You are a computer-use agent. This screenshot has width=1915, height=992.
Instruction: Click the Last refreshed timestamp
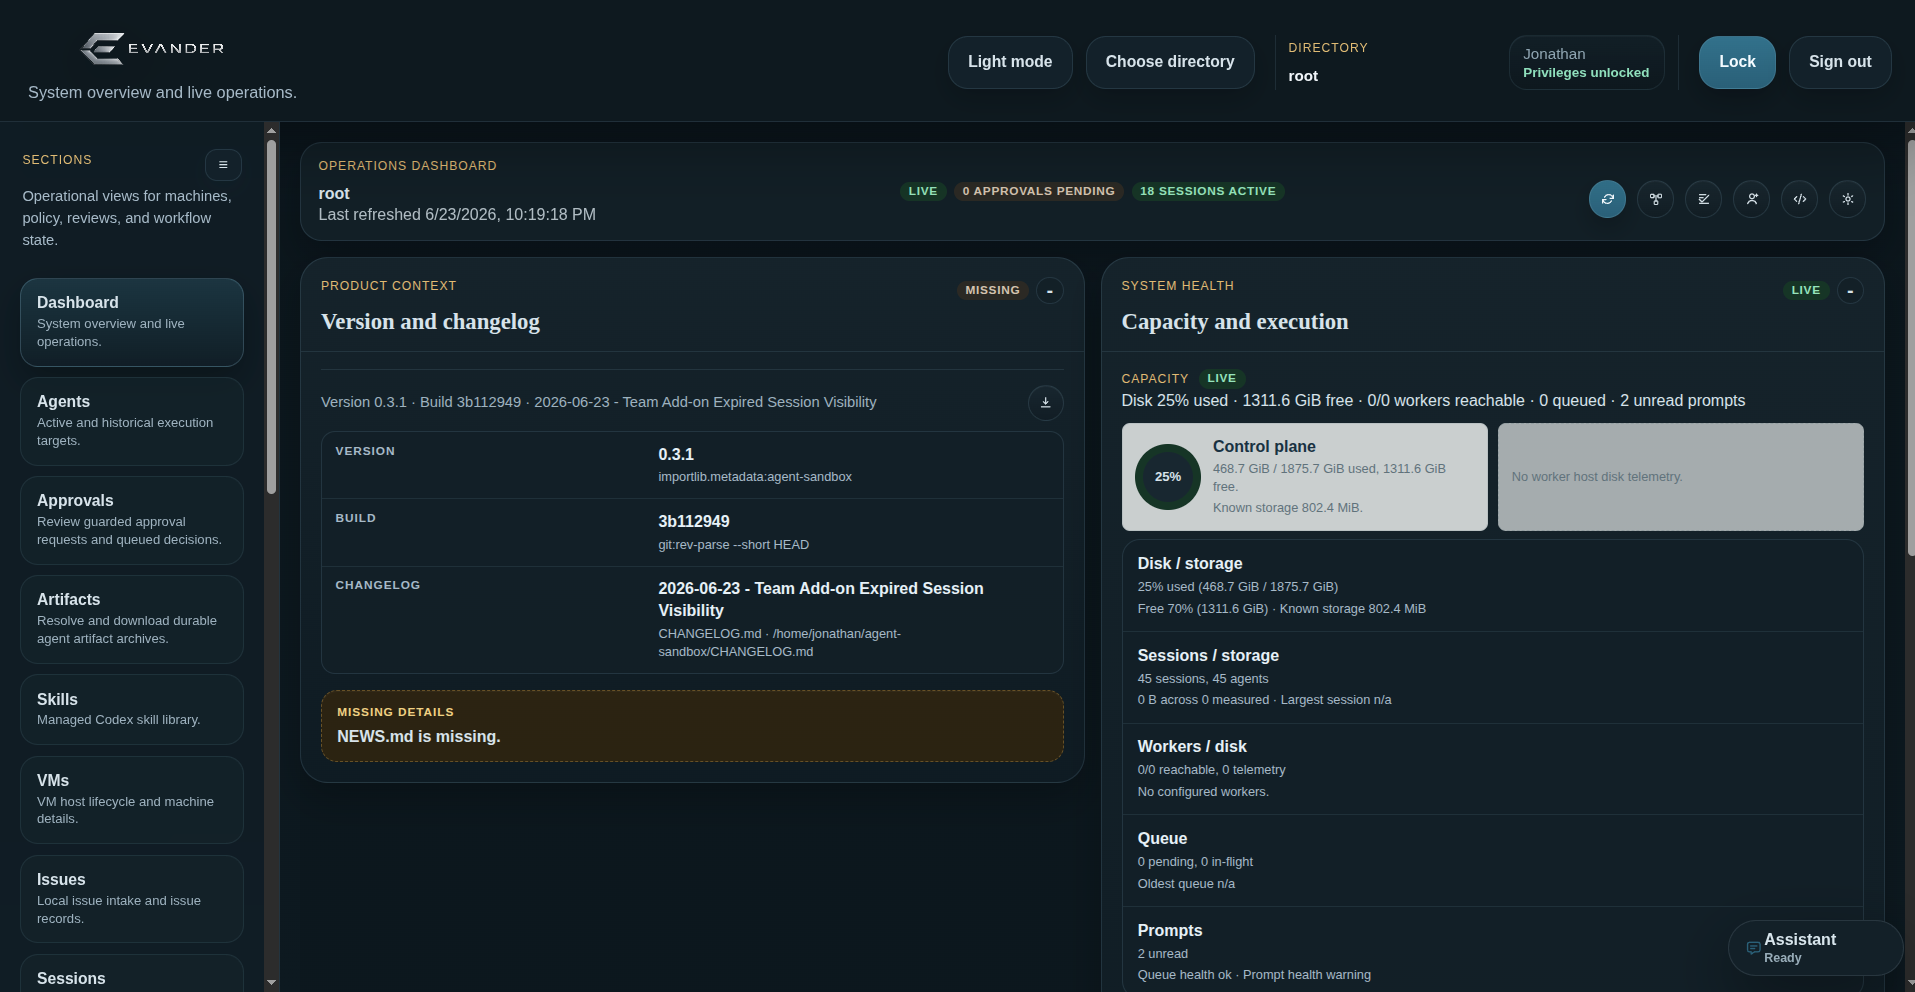click(457, 215)
